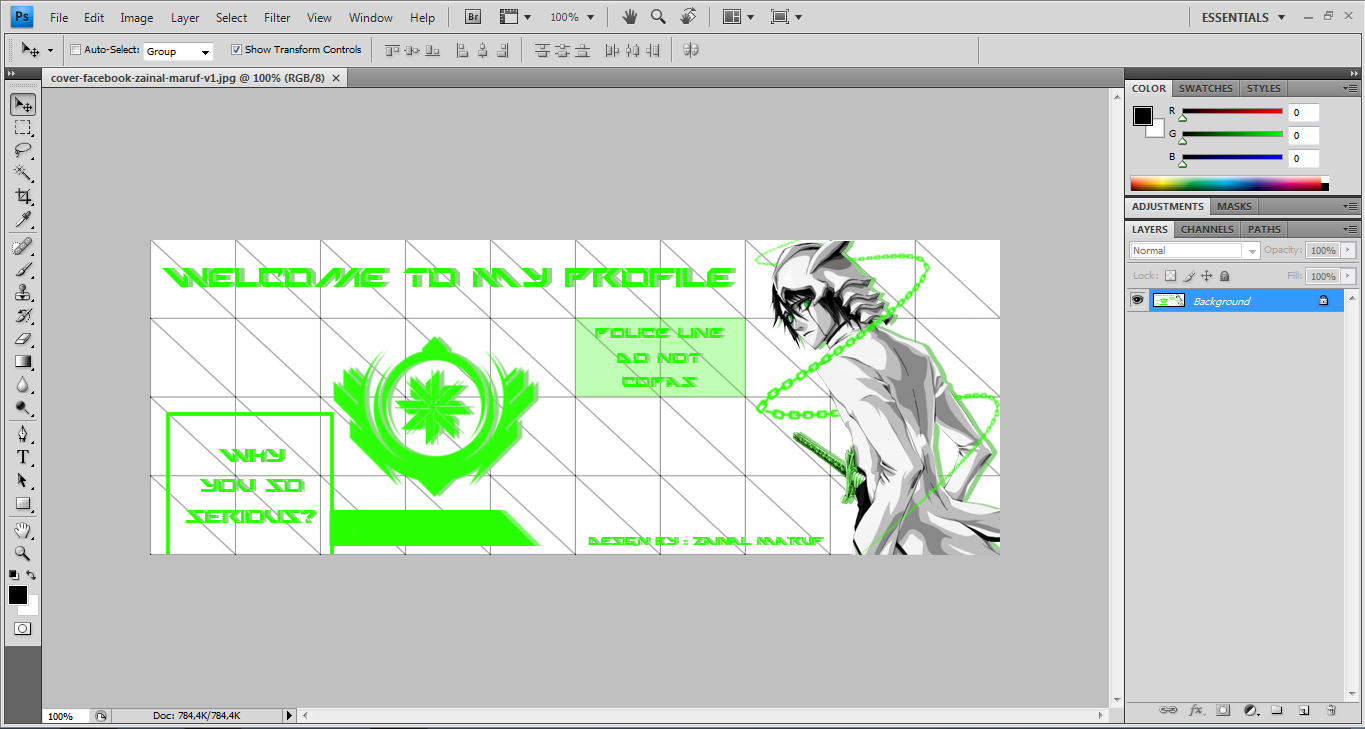Close the cover-facebook-zainal-maruf-v1.jpg document tab
Viewport: 1365px width, 729px height.
[336, 77]
